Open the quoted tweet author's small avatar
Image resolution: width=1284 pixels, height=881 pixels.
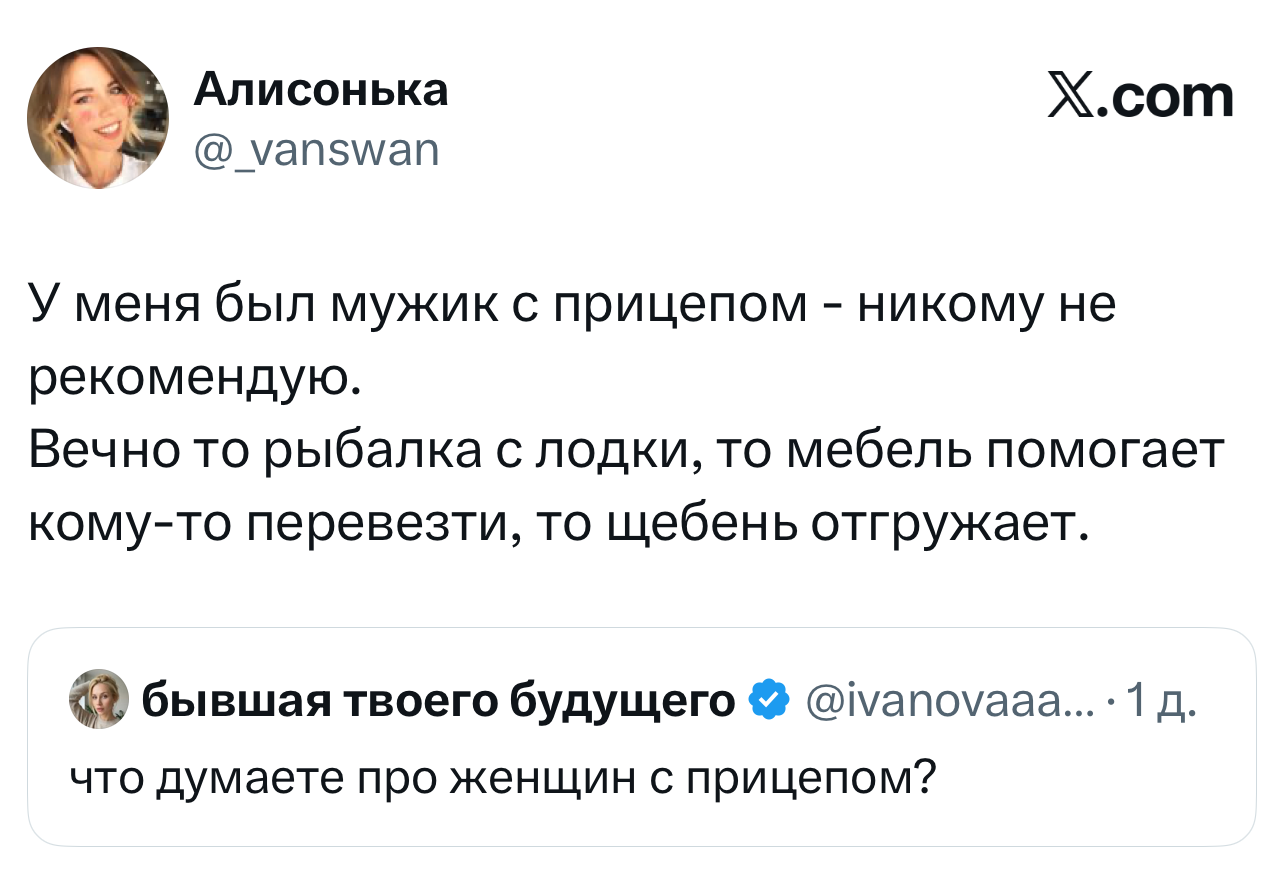(99, 701)
